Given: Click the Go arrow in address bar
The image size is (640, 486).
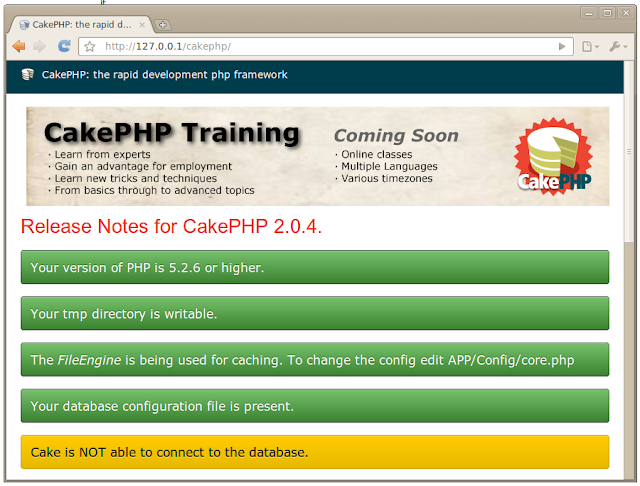Looking at the screenshot, I should click(562, 47).
